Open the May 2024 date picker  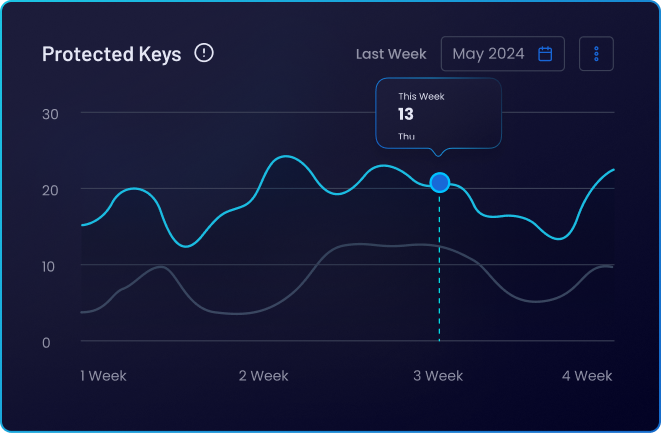[502, 54]
